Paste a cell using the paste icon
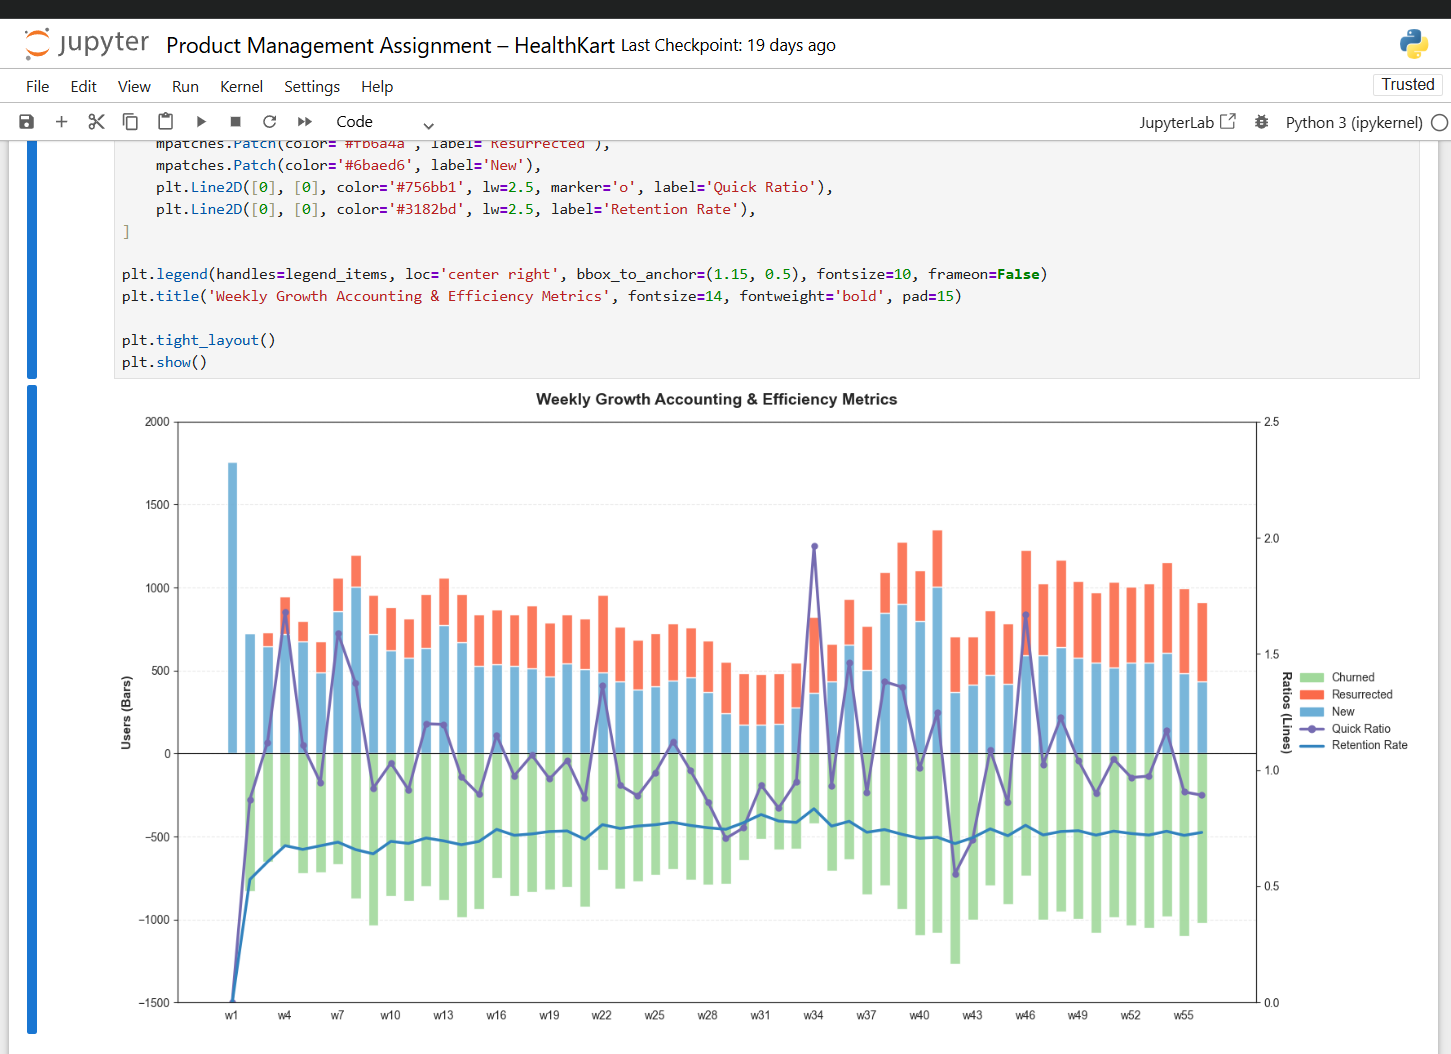The image size is (1451, 1054). [x=165, y=121]
